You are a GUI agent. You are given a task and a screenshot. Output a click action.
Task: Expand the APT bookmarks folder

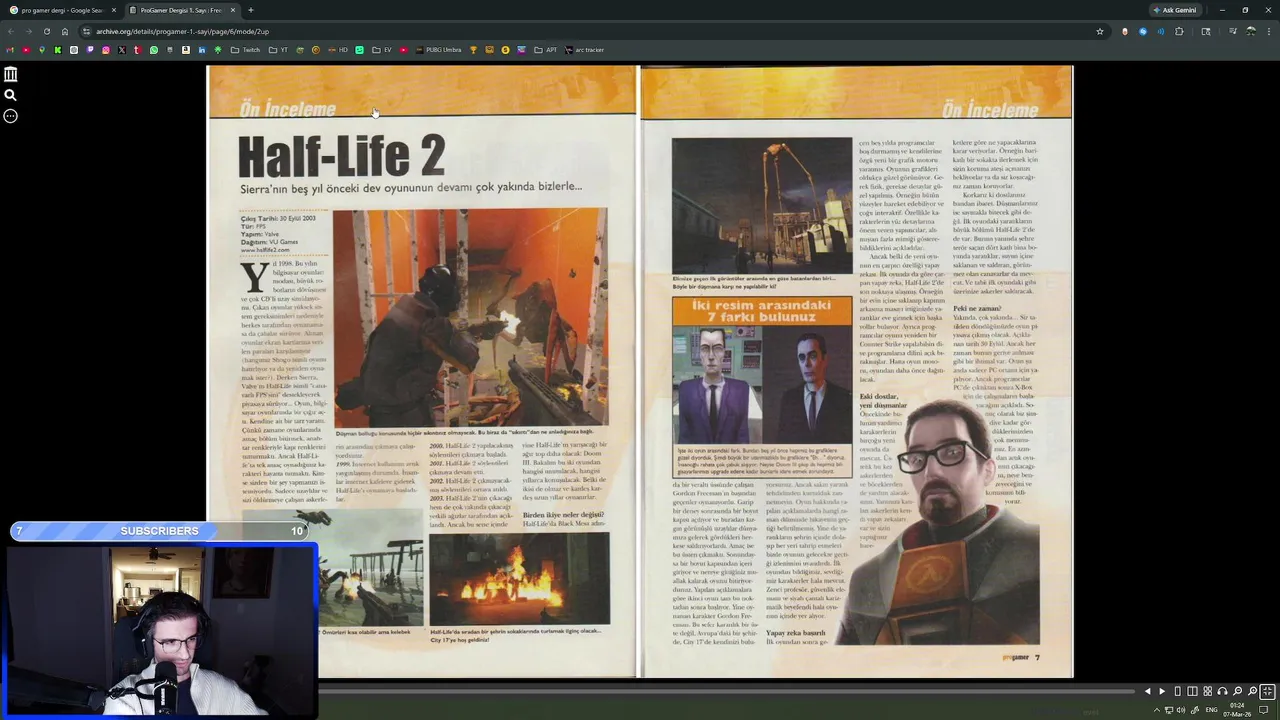click(545, 50)
